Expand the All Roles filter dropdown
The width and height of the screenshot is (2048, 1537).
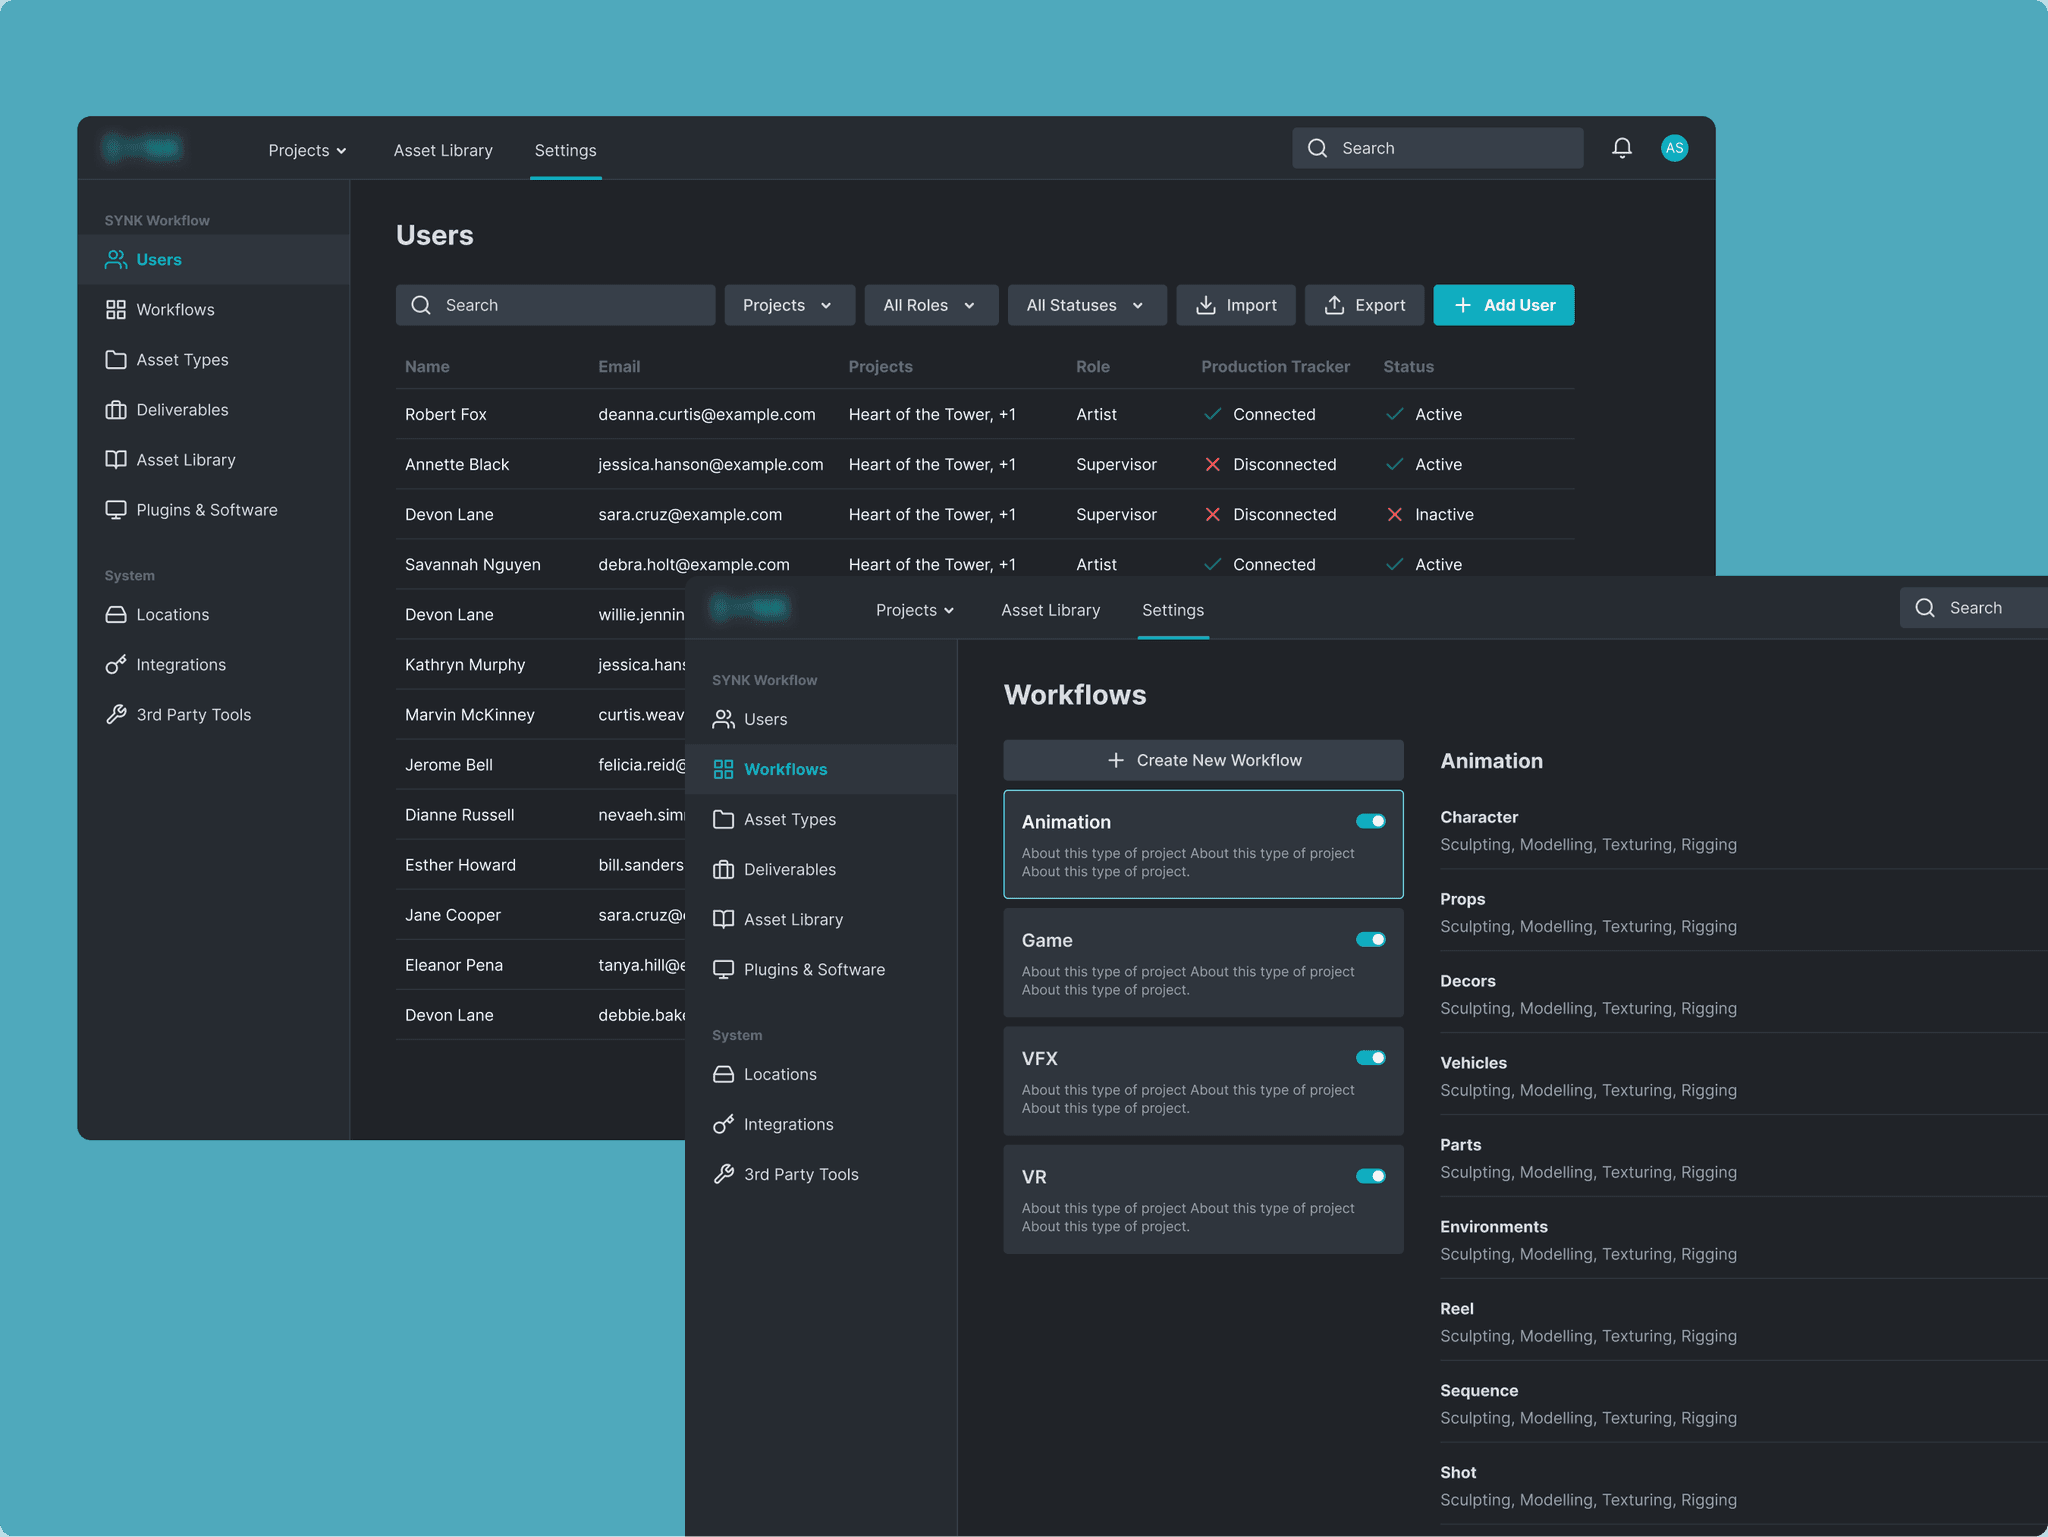coord(930,305)
